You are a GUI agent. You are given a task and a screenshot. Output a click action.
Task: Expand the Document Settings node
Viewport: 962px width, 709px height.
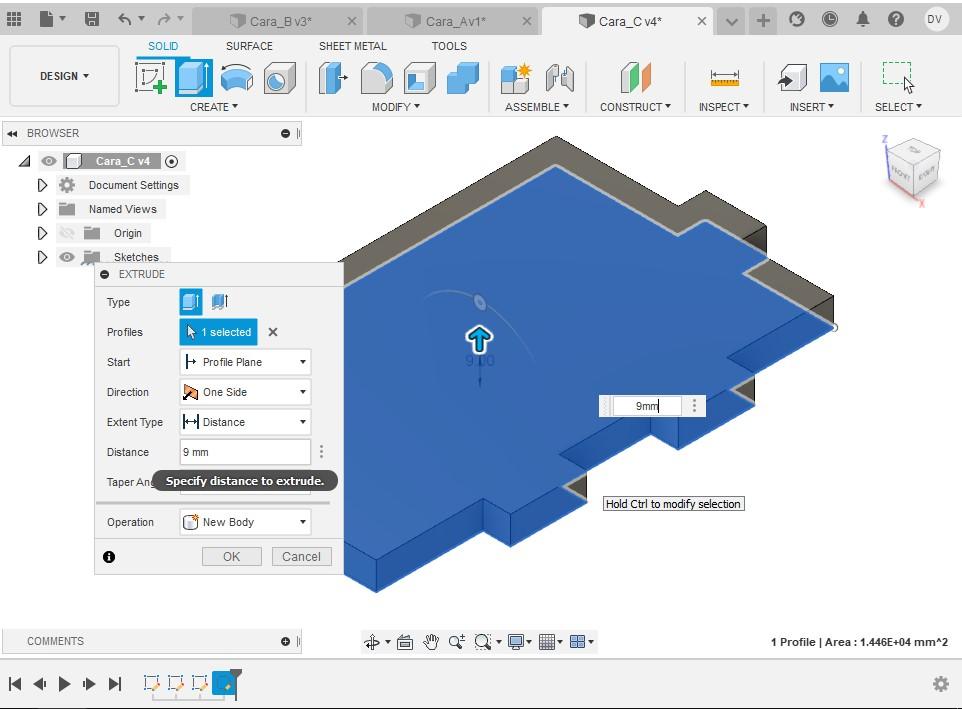point(42,185)
